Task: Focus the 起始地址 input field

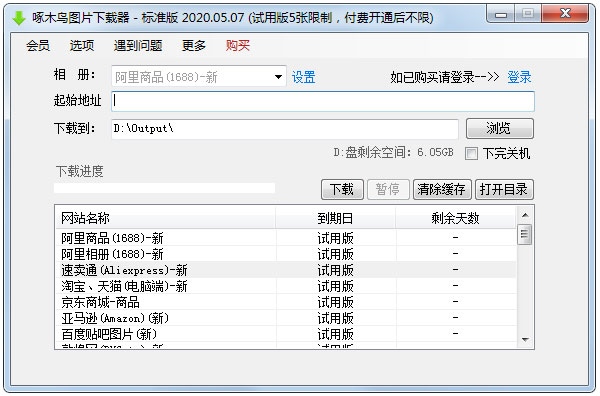Action: pos(323,101)
